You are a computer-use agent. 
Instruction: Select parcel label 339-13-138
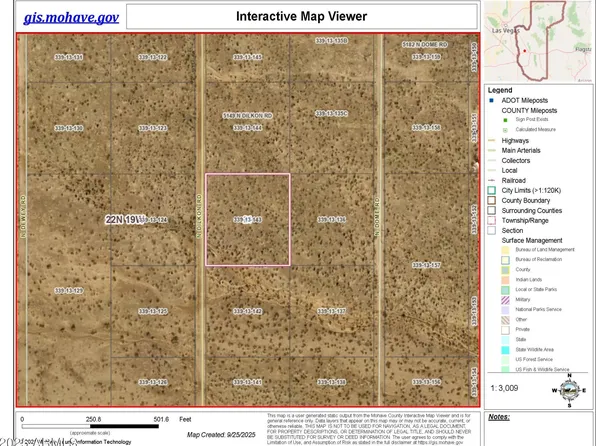[331, 382]
